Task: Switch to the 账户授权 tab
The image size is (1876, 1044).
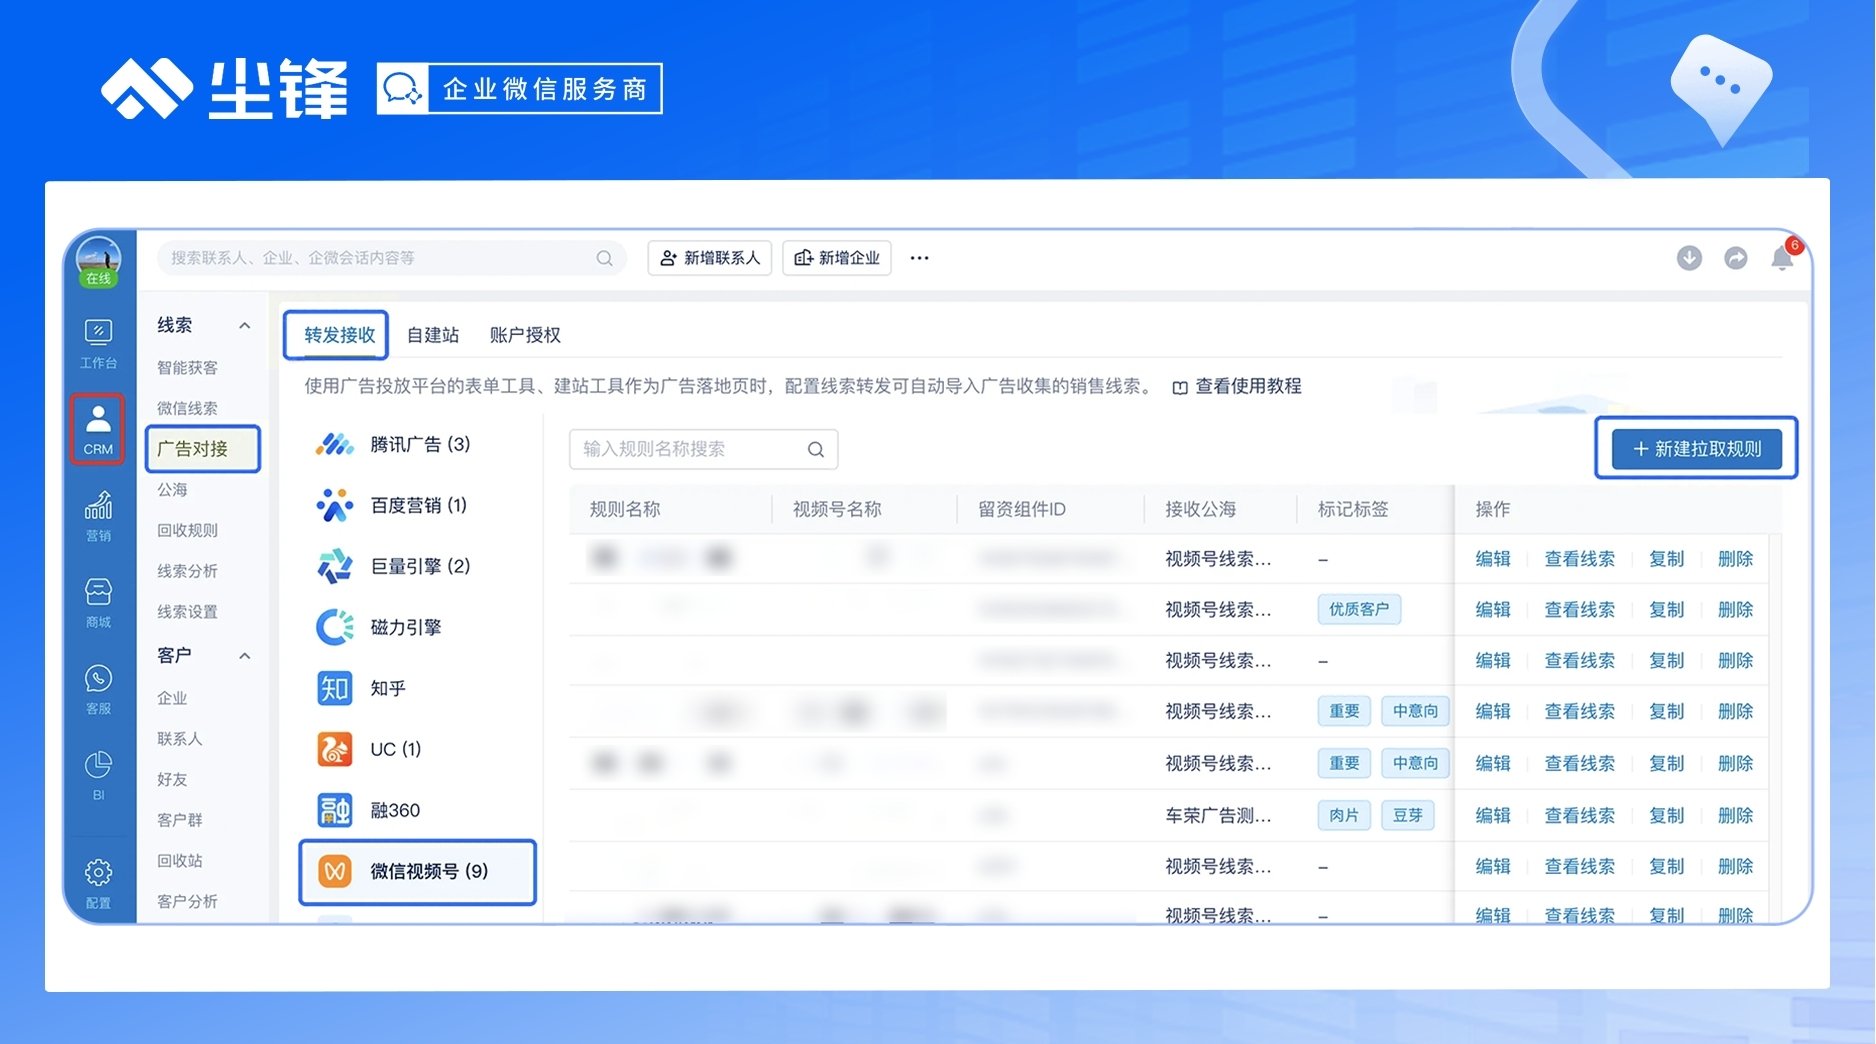Action: pos(525,335)
